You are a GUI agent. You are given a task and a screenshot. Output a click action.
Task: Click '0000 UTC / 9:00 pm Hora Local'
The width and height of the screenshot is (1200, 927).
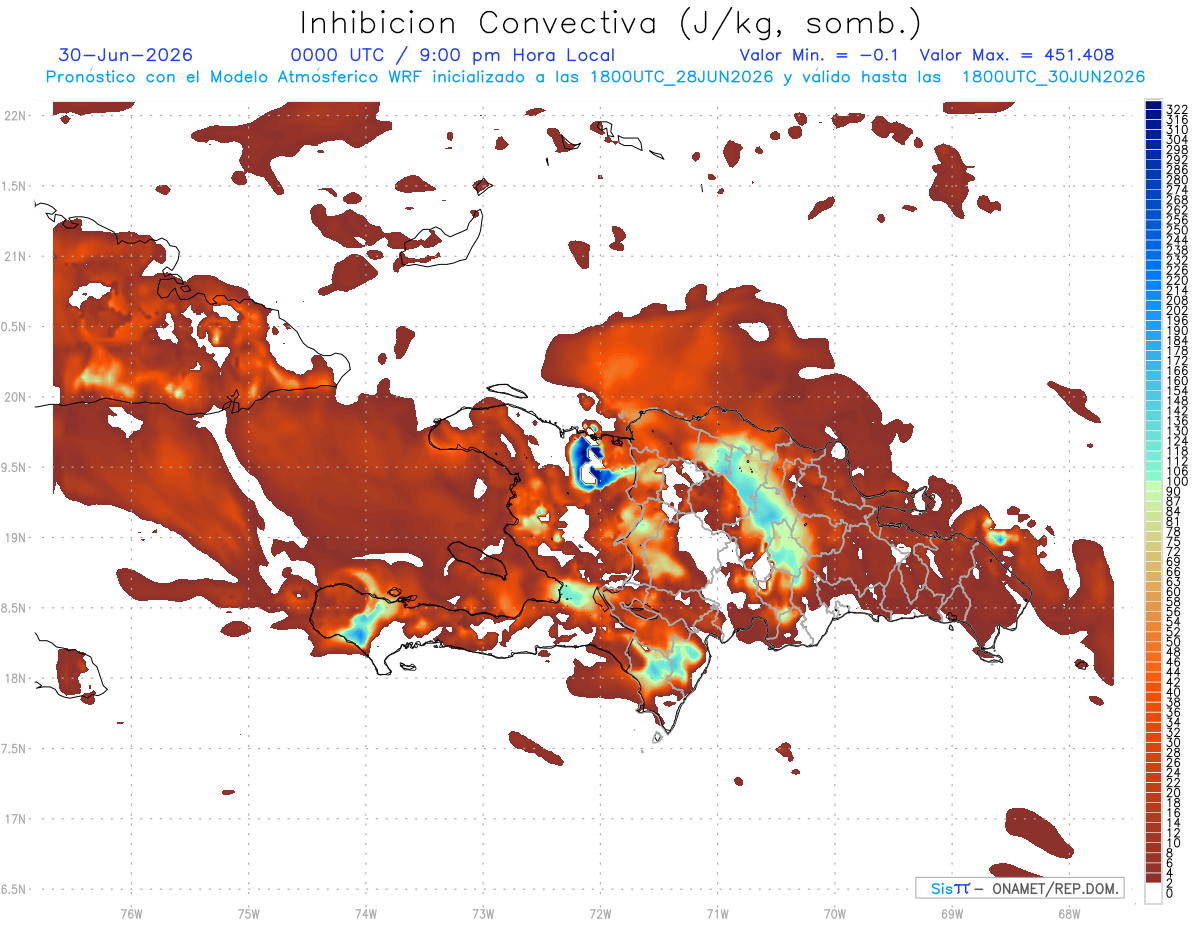point(452,55)
